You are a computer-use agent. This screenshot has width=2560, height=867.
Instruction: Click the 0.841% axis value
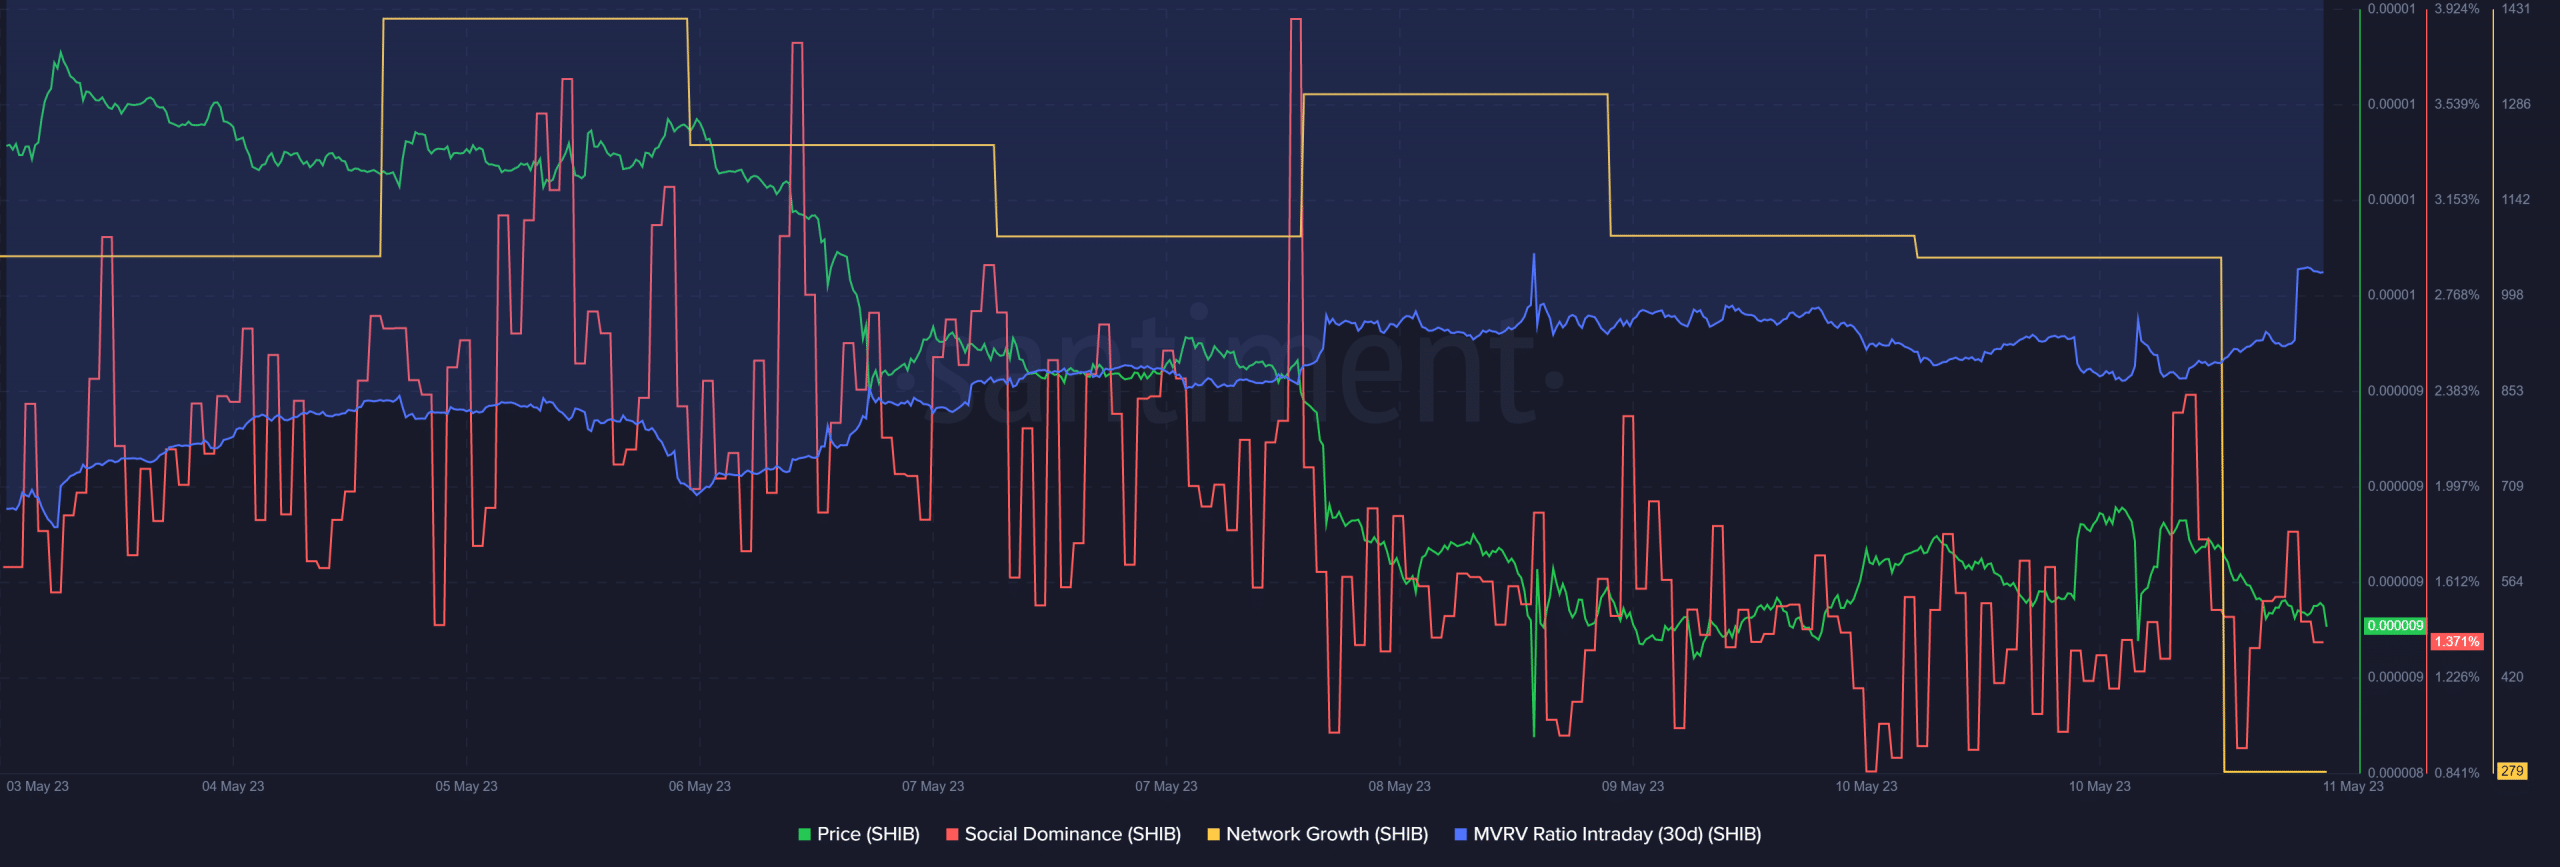coord(2457,773)
